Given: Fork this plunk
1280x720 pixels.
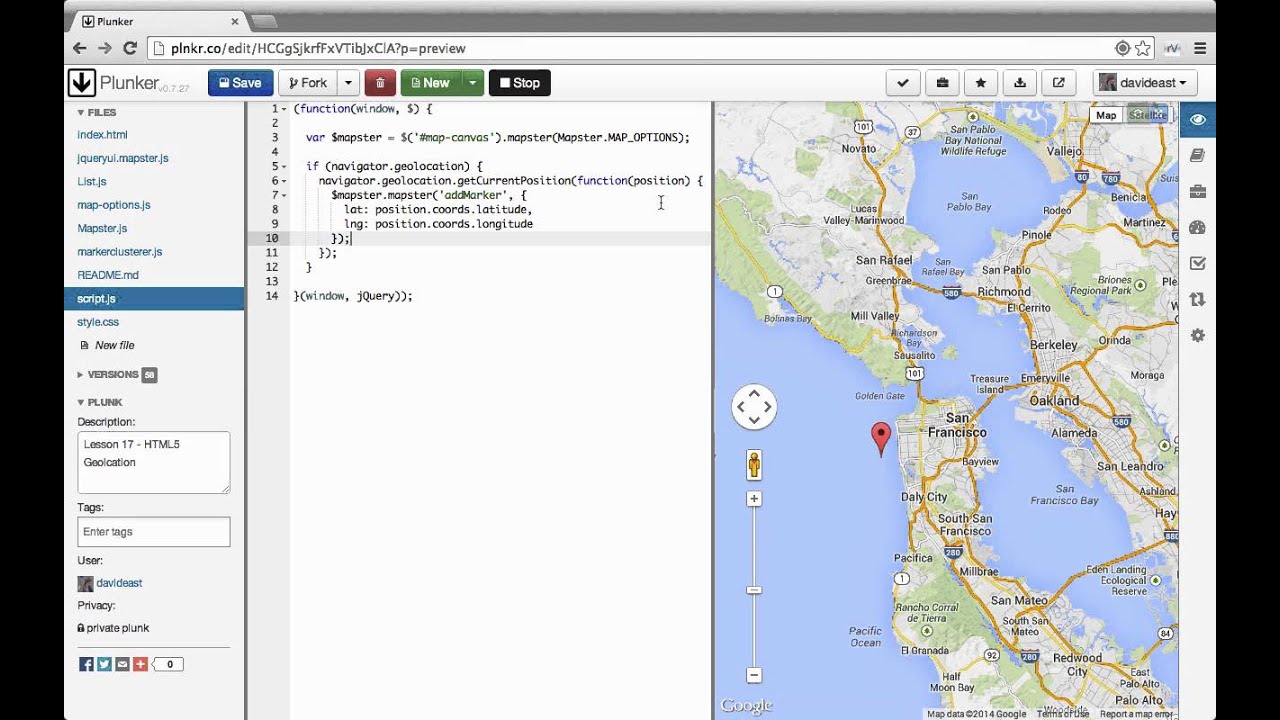Looking at the screenshot, I should click(x=307, y=83).
